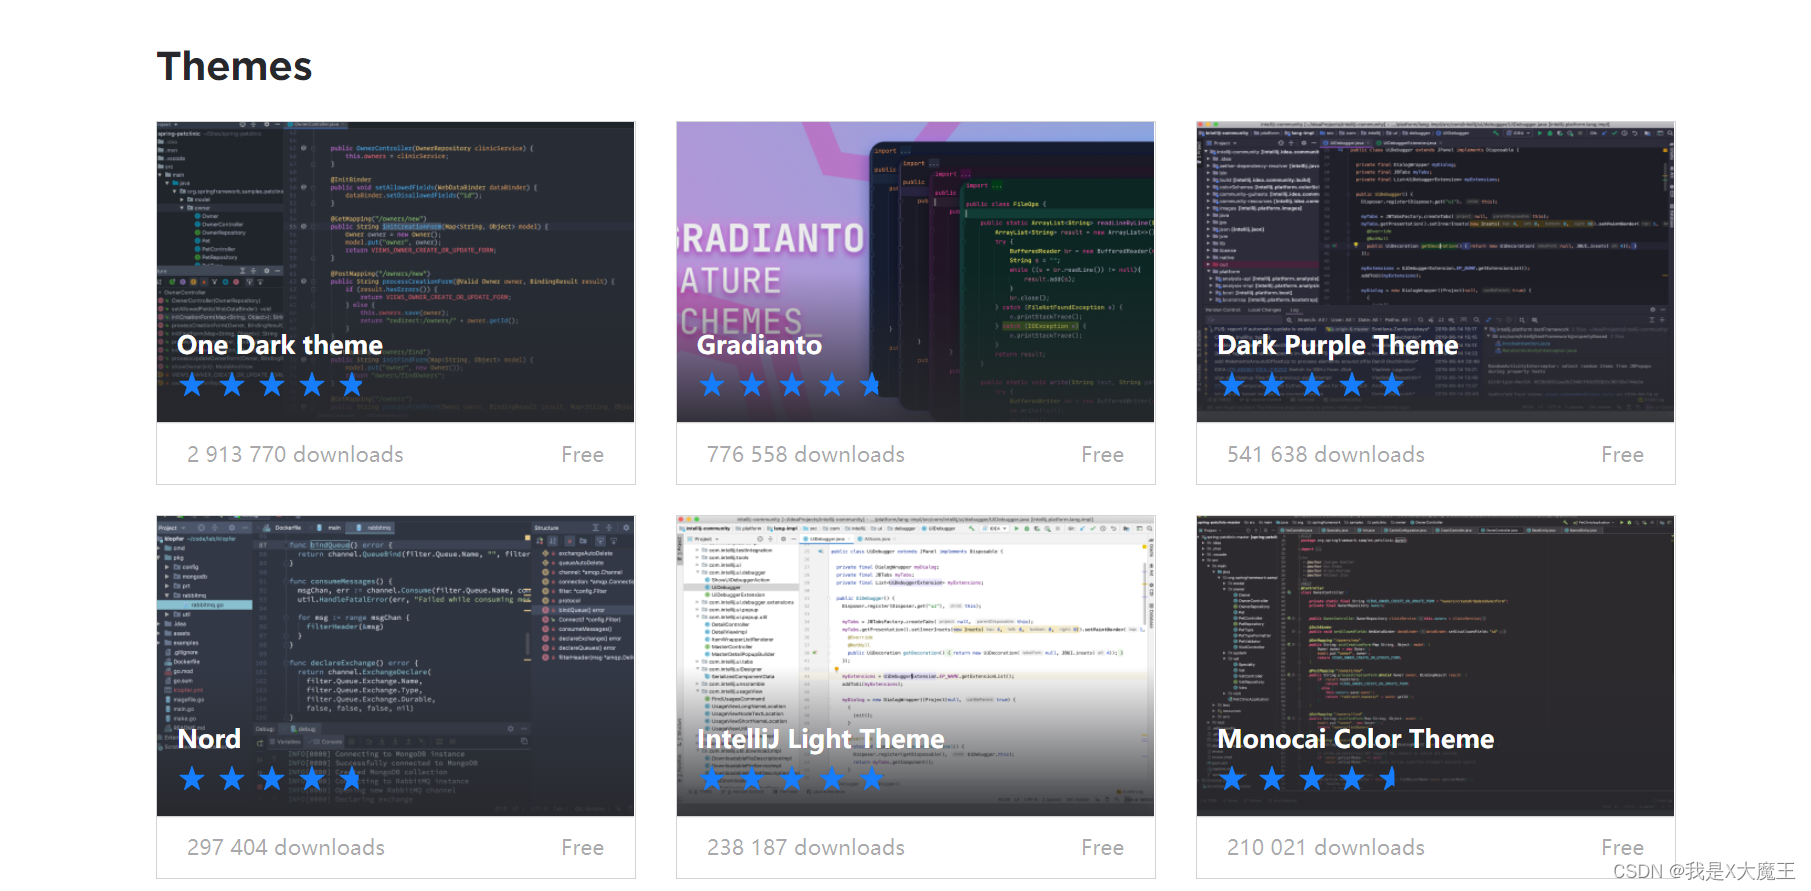
Task: Click the IntelliJ Light Theme star rating
Action: coord(792,779)
